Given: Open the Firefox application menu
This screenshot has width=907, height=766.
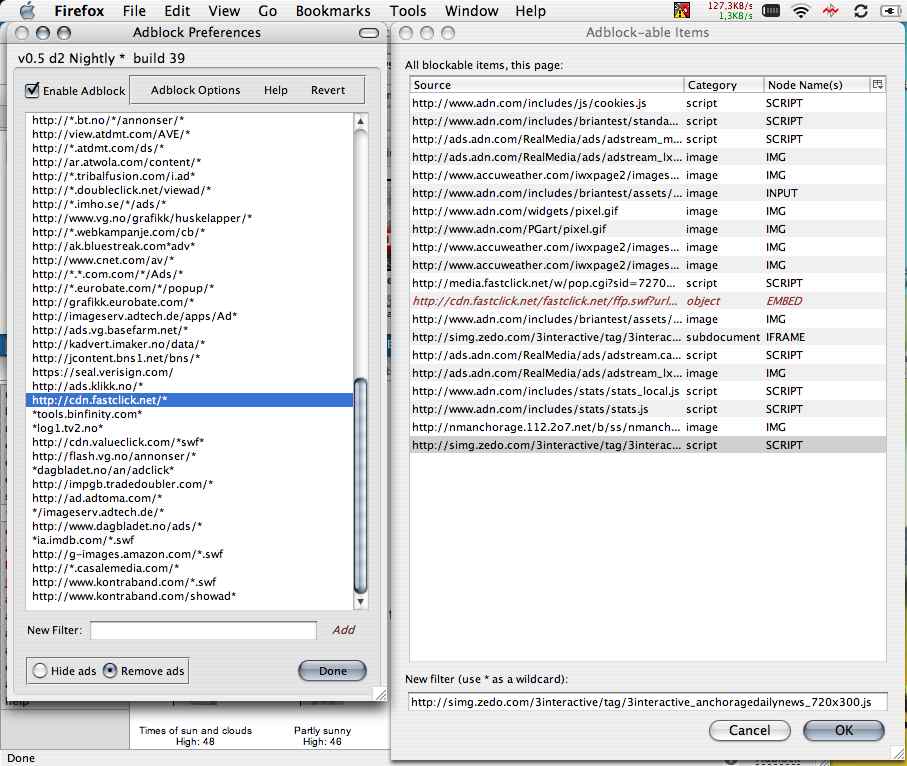Looking at the screenshot, I should [79, 11].
